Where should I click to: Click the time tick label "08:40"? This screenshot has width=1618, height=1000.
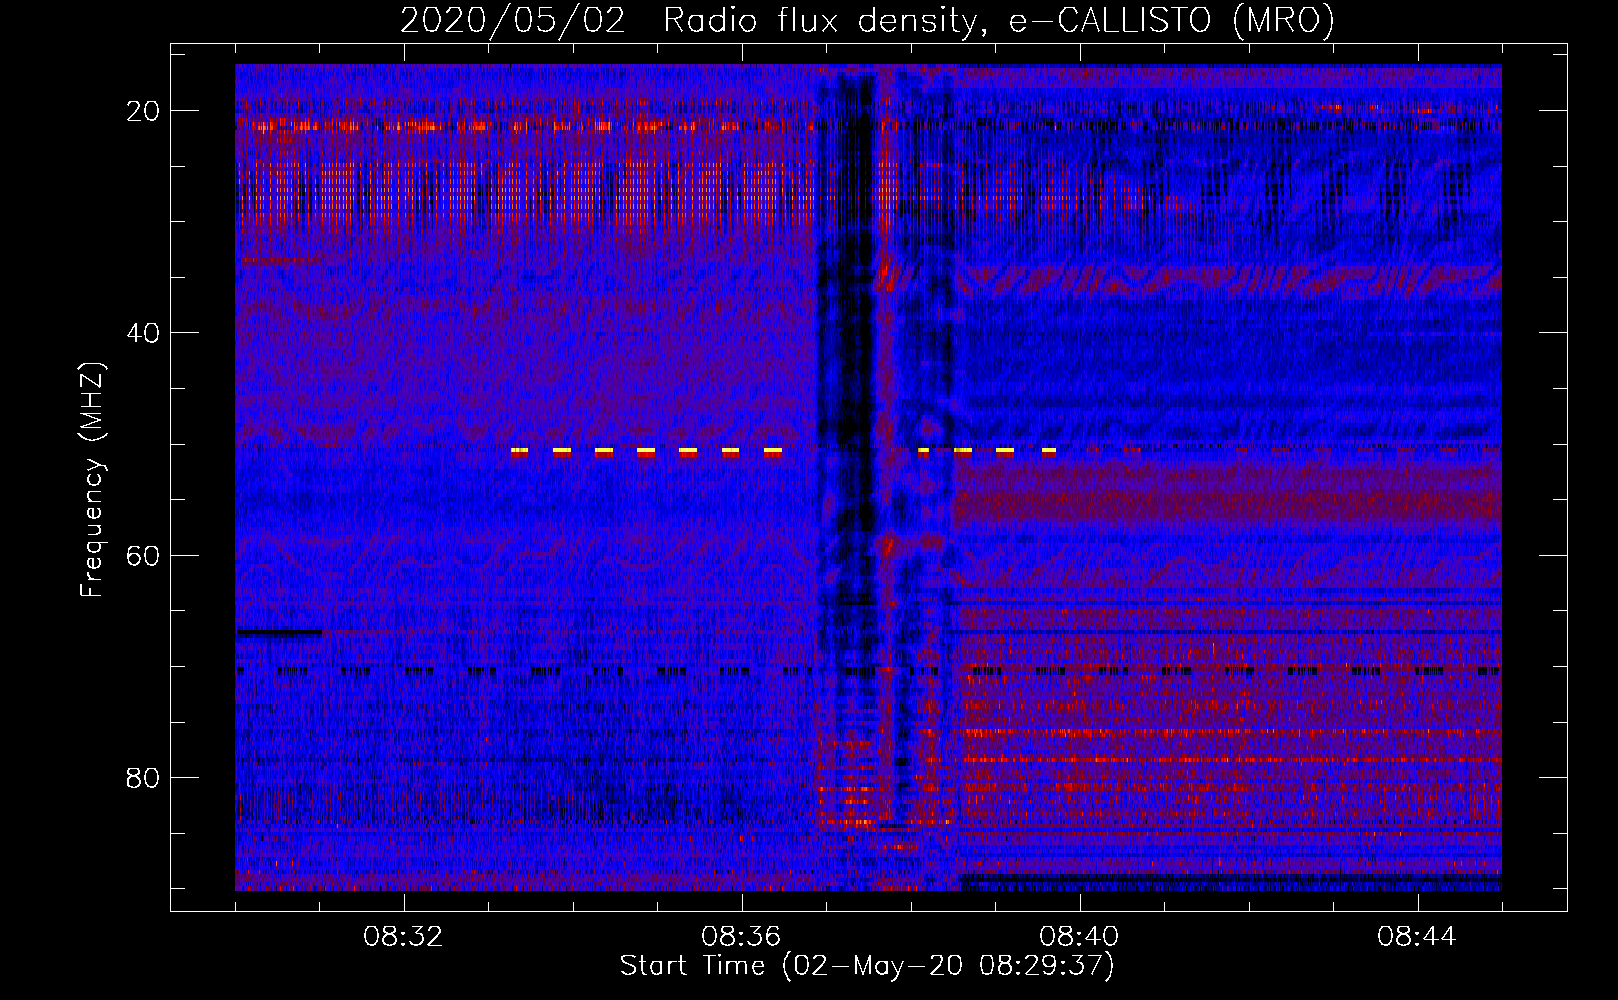coord(1080,937)
